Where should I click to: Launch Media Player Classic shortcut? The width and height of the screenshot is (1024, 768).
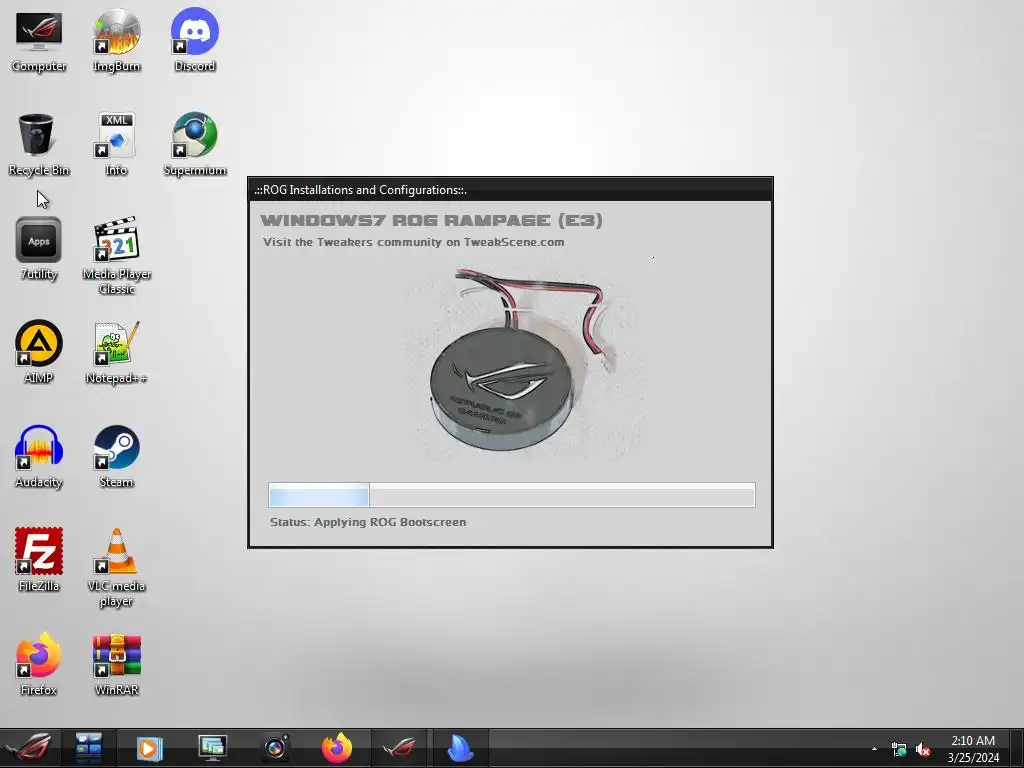(x=116, y=256)
